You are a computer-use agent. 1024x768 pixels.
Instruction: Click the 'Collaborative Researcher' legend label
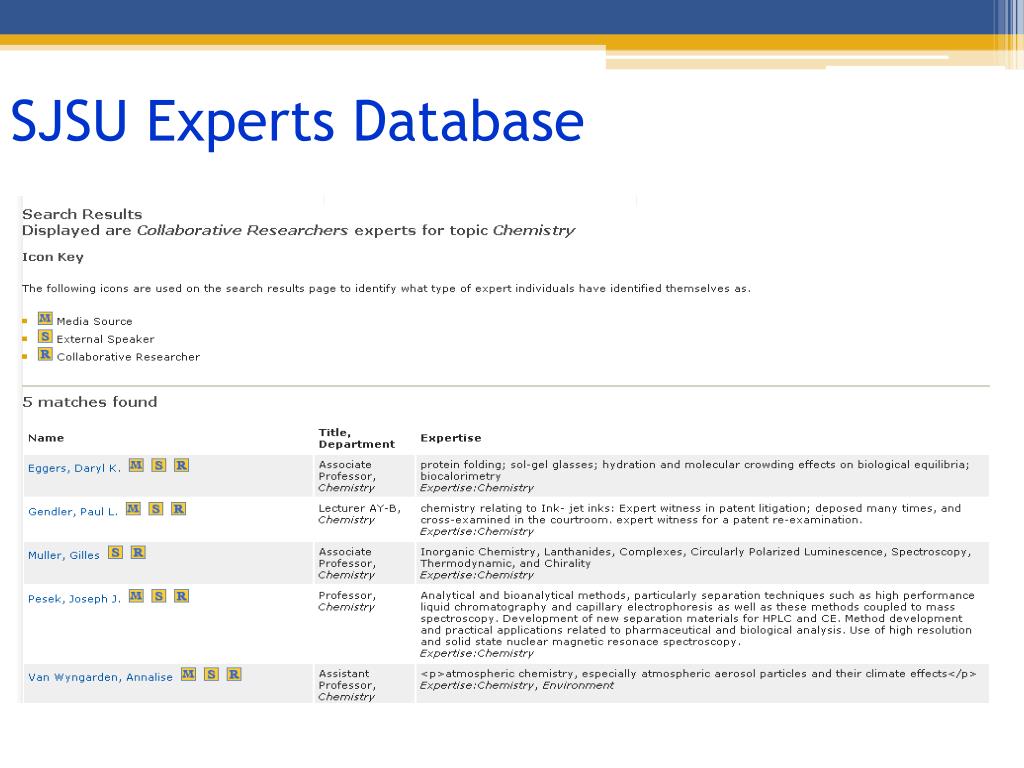pyautogui.click(x=128, y=357)
